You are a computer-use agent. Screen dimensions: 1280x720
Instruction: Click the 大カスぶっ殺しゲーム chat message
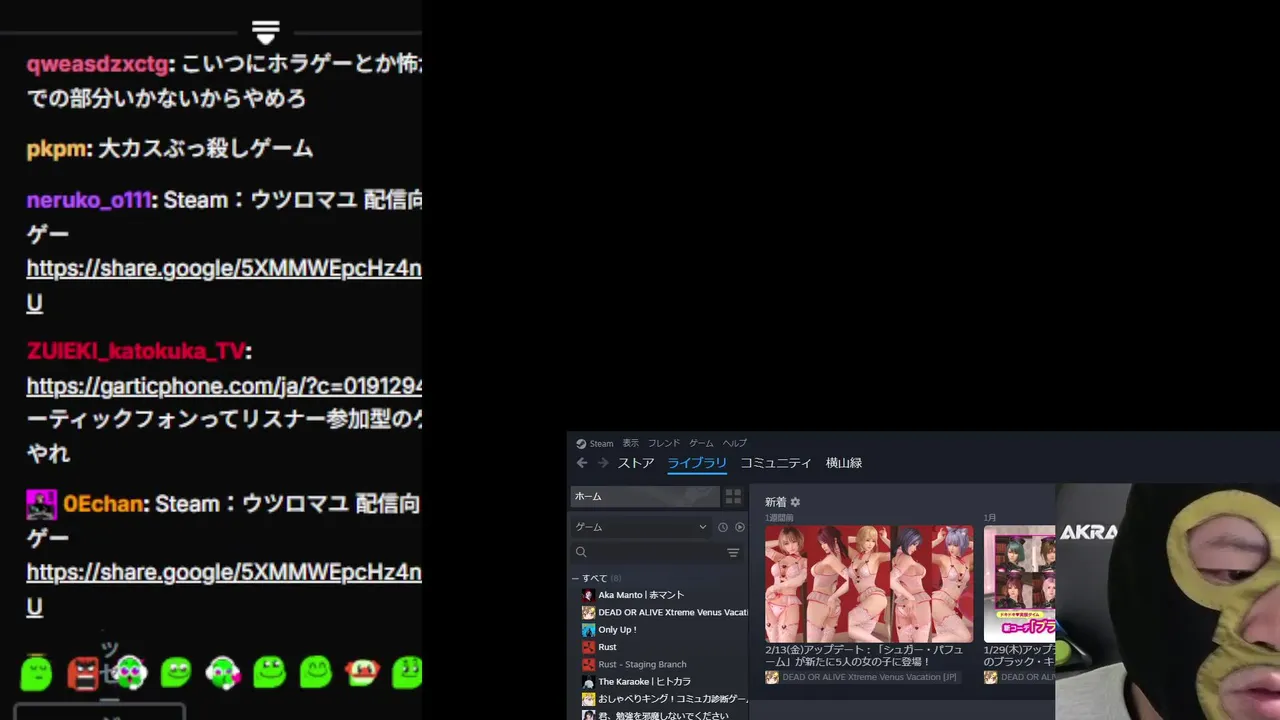point(205,149)
